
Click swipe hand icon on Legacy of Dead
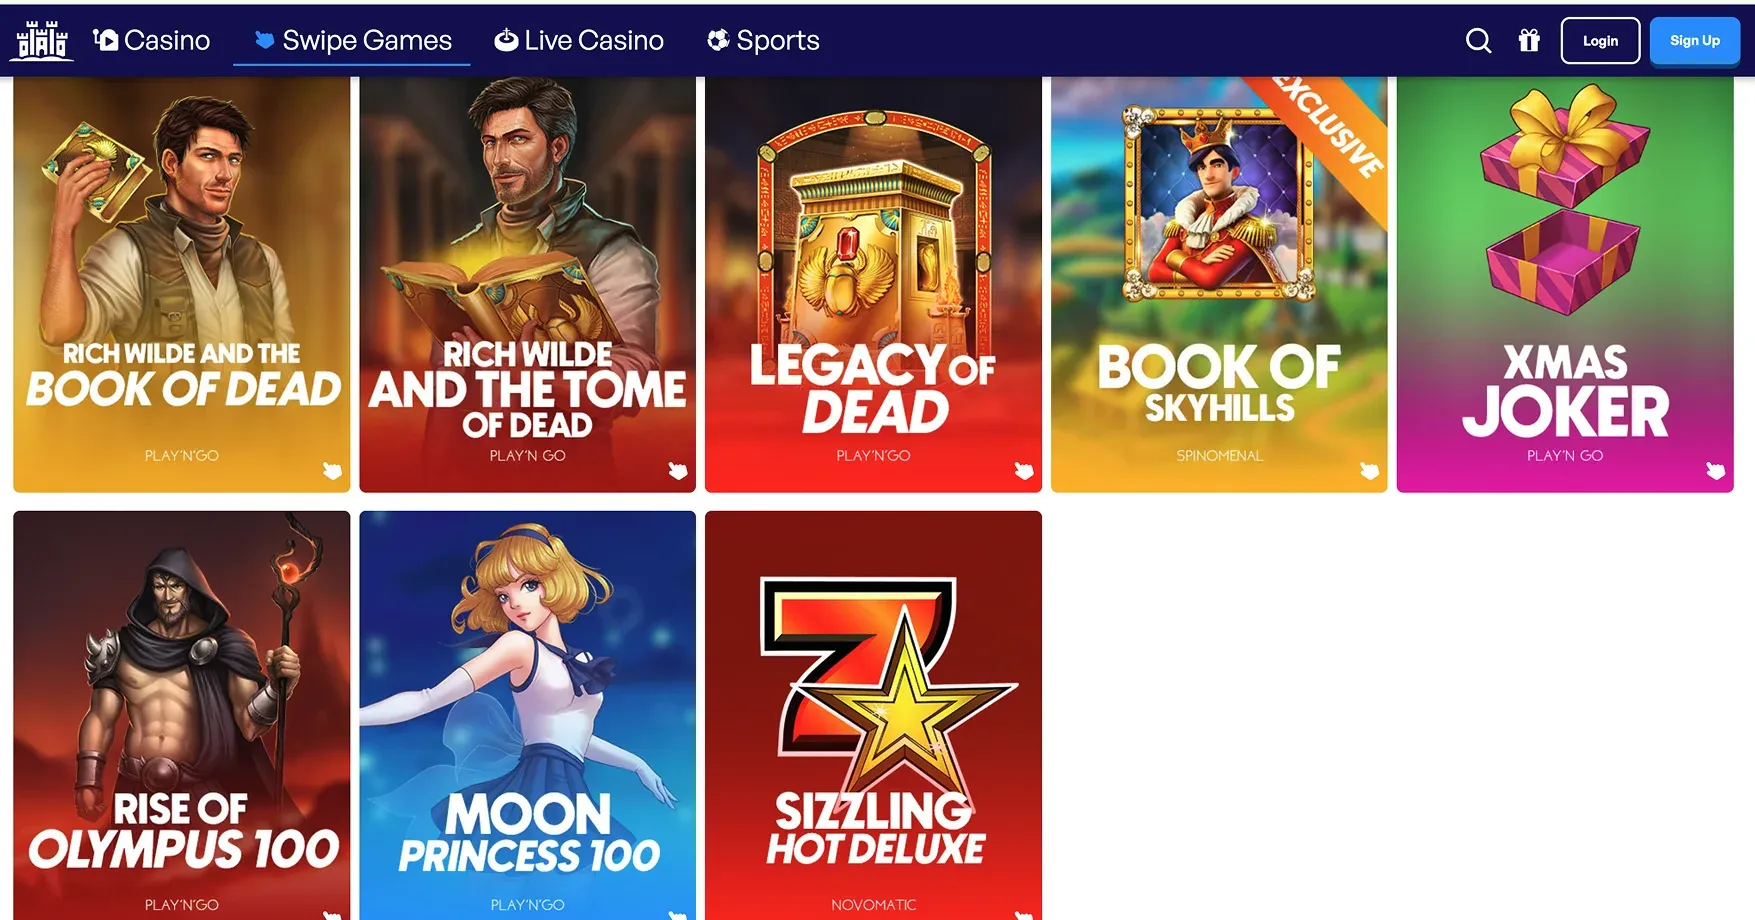click(x=1024, y=470)
